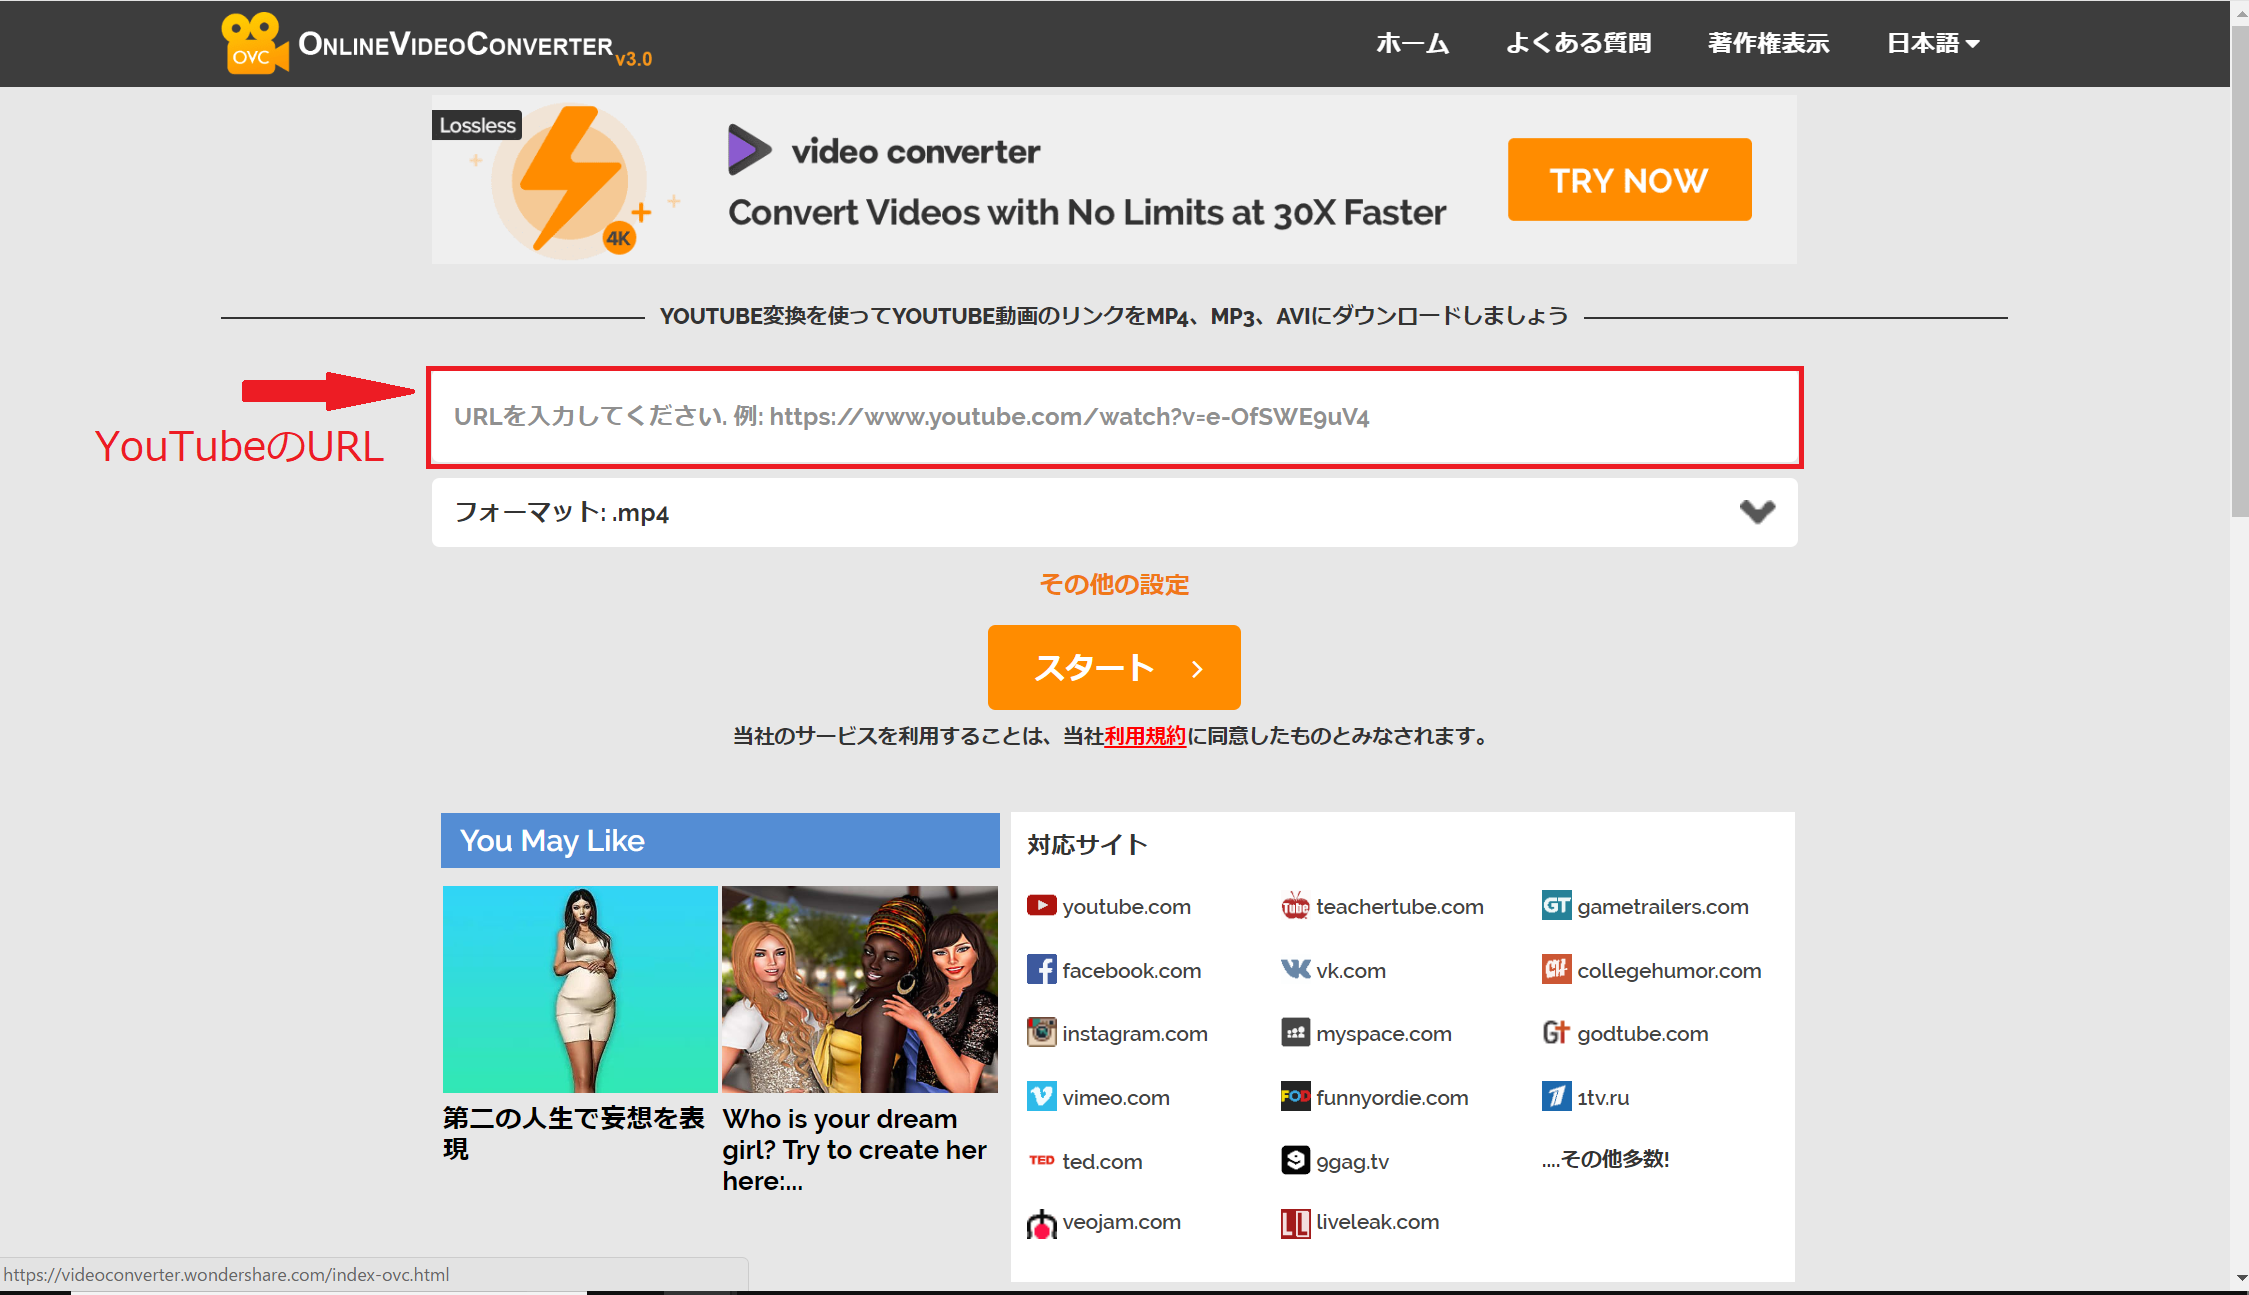Click the liveleak.com site icon
Image resolution: width=2249 pixels, height=1295 pixels.
click(1295, 1223)
